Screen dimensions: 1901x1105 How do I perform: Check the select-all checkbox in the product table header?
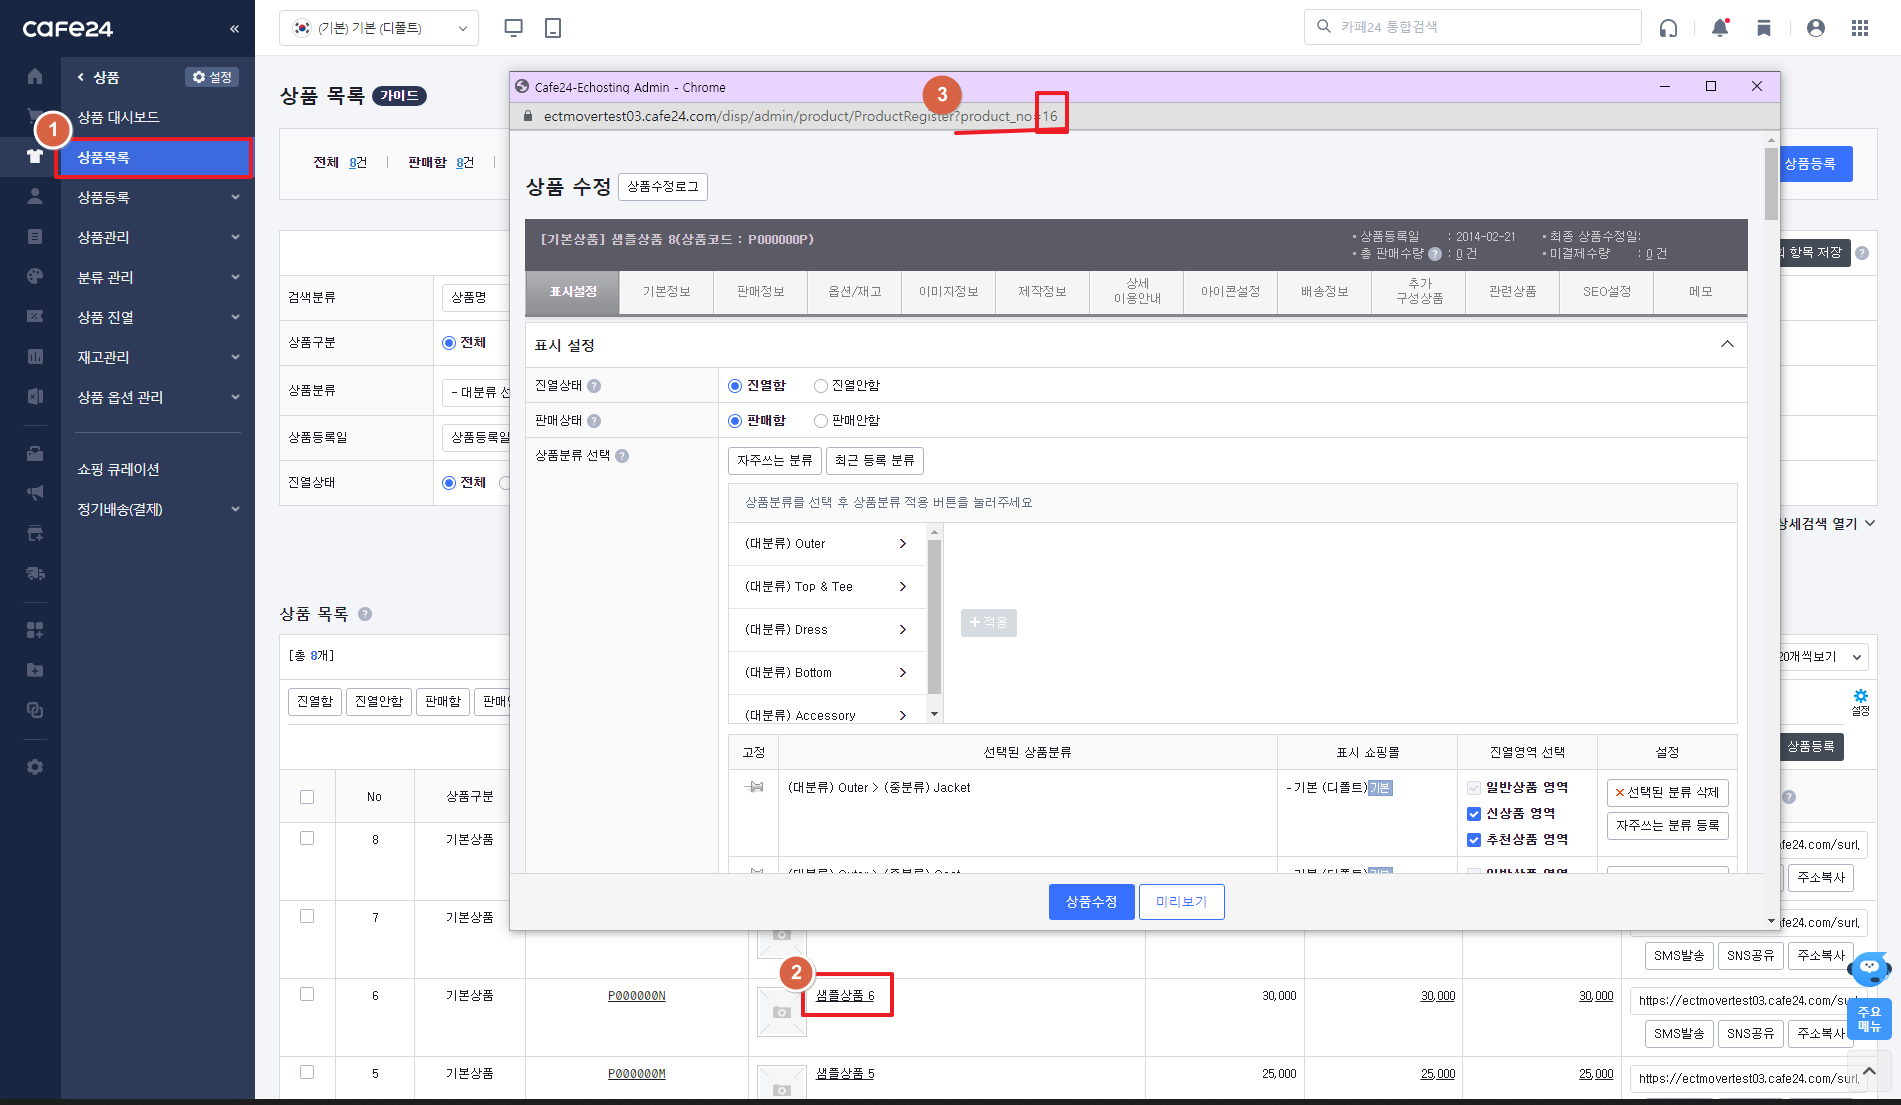pos(307,797)
